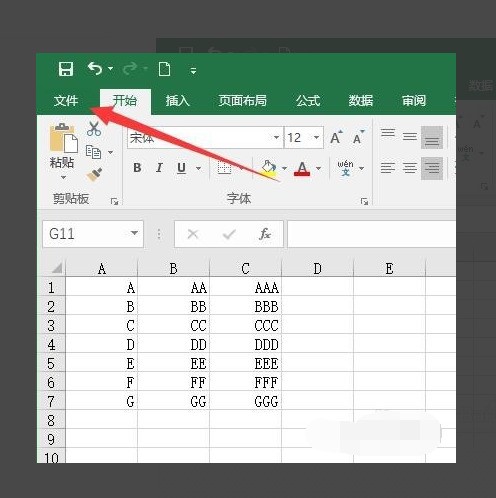496x498 pixels.
Task: Click the Align Right icon
Action: (432, 168)
